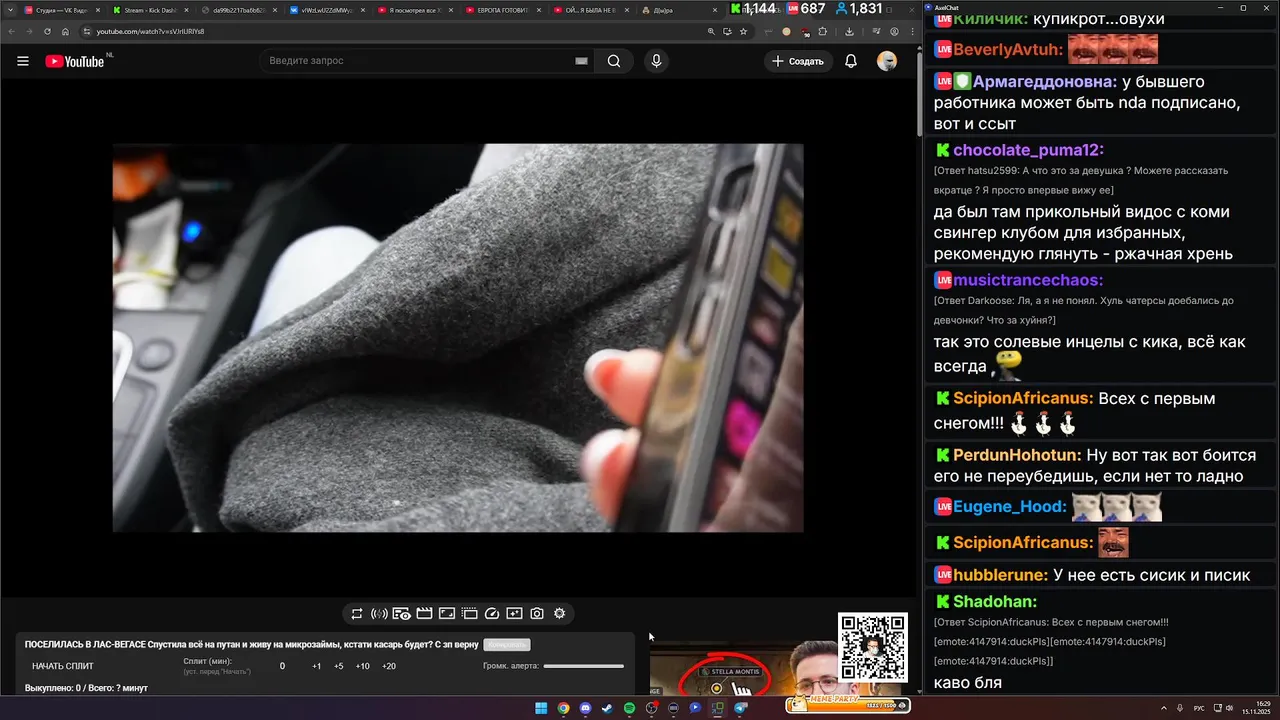Viewport: 1280px width, 720px height.
Task: Click username PerdunHohotun in chat
Action: (x=1017, y=455)
